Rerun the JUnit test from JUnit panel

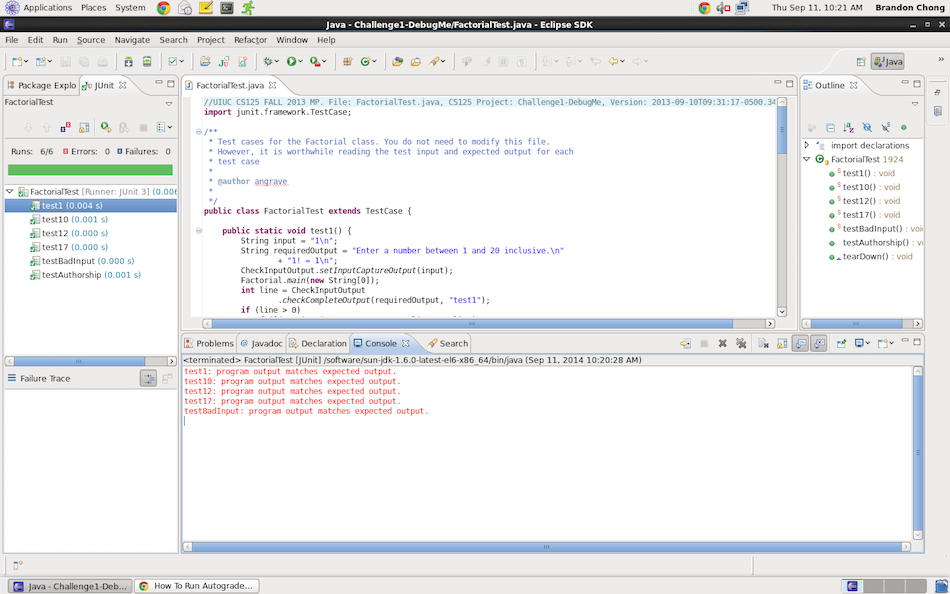tap(105, 127)
